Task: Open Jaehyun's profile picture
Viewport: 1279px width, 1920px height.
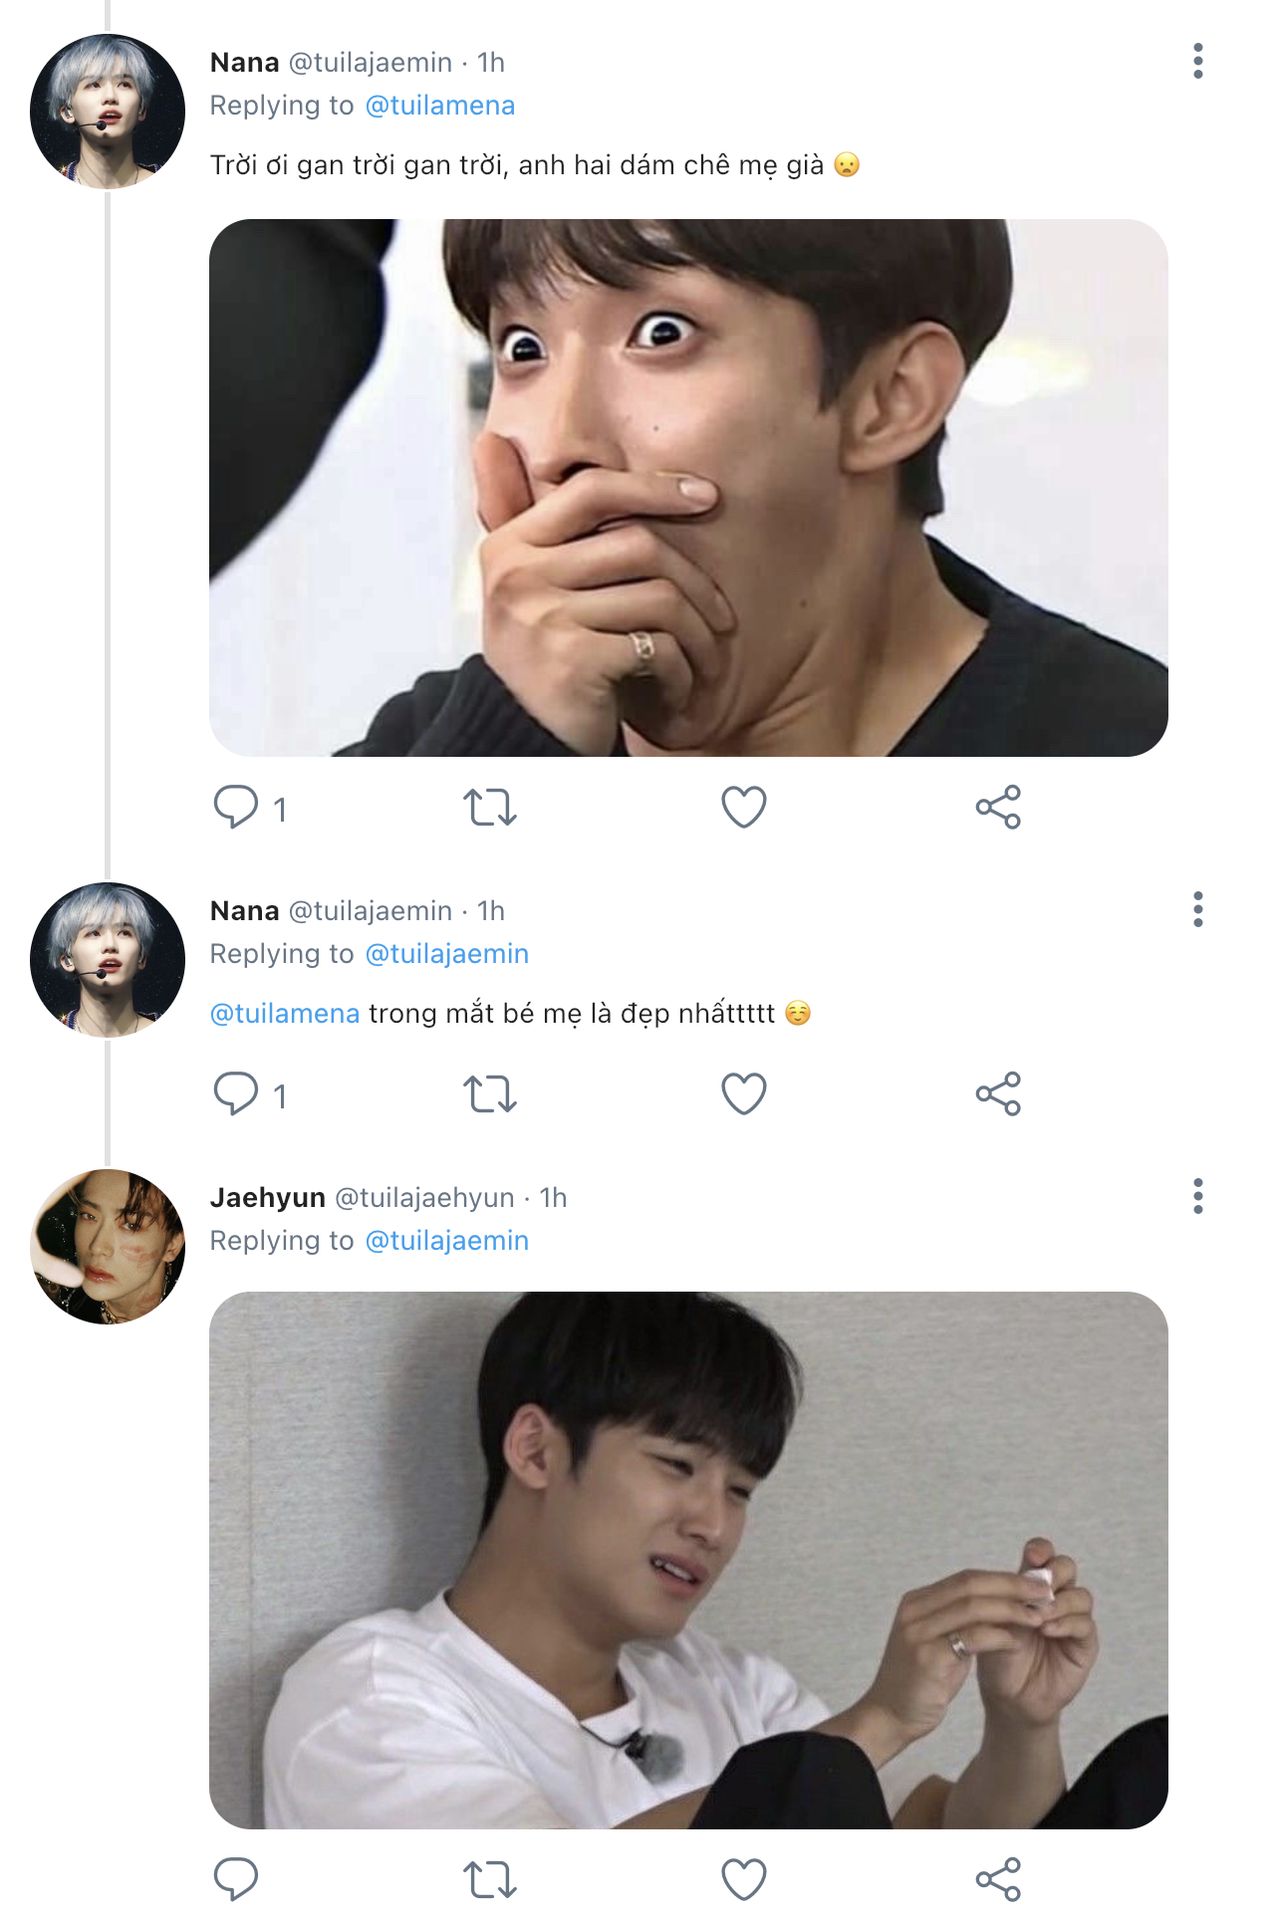Action: pos(108,1246)
